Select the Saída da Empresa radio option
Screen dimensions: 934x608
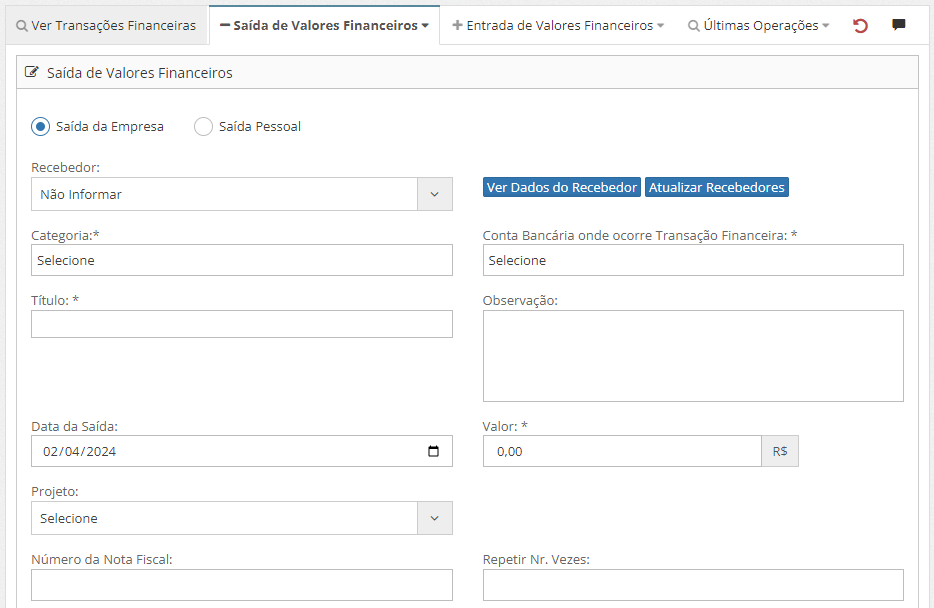[x=41, y=127]
